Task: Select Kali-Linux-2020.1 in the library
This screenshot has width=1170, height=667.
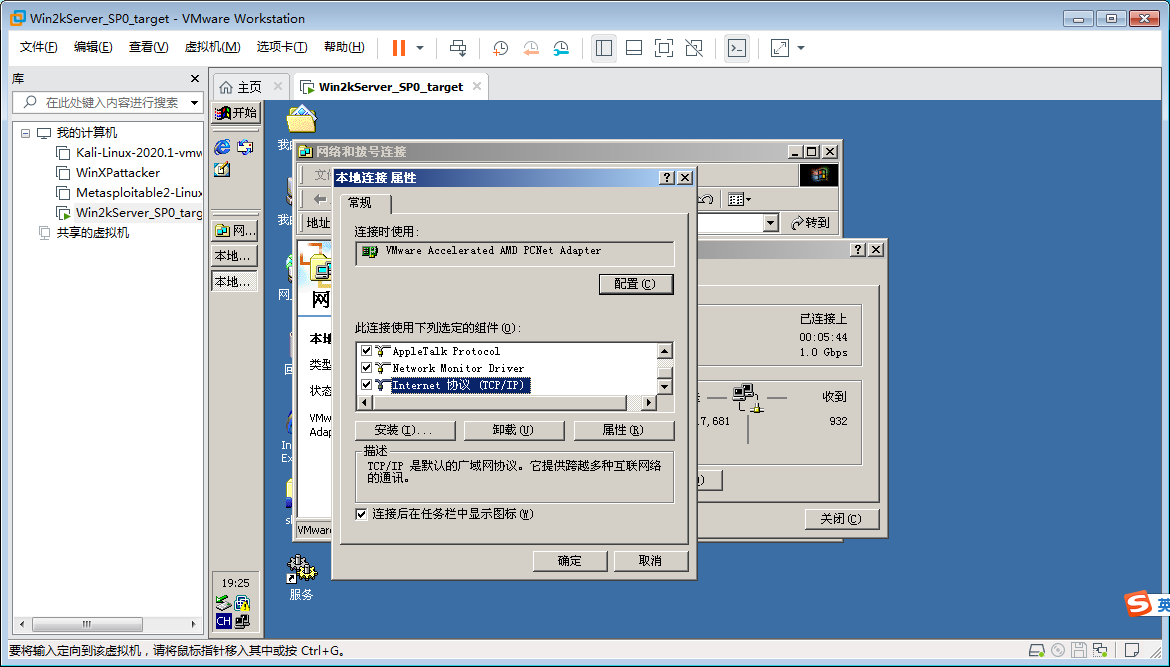Action: (x=138, y=152)
